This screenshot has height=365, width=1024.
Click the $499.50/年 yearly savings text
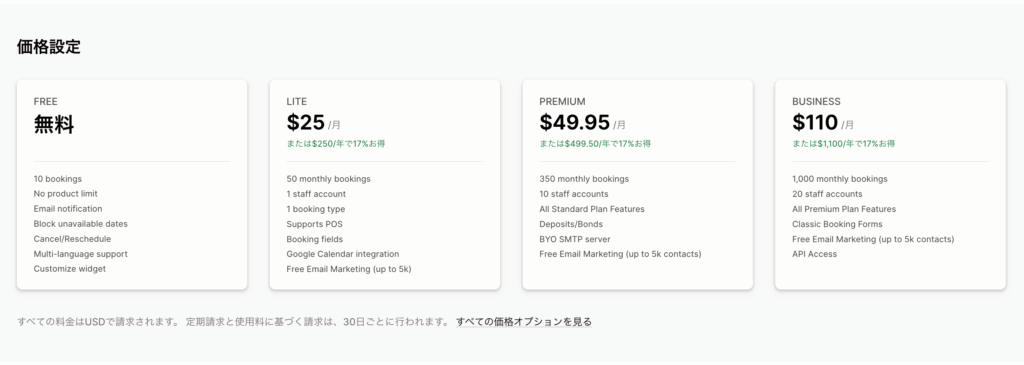[595, 144]
